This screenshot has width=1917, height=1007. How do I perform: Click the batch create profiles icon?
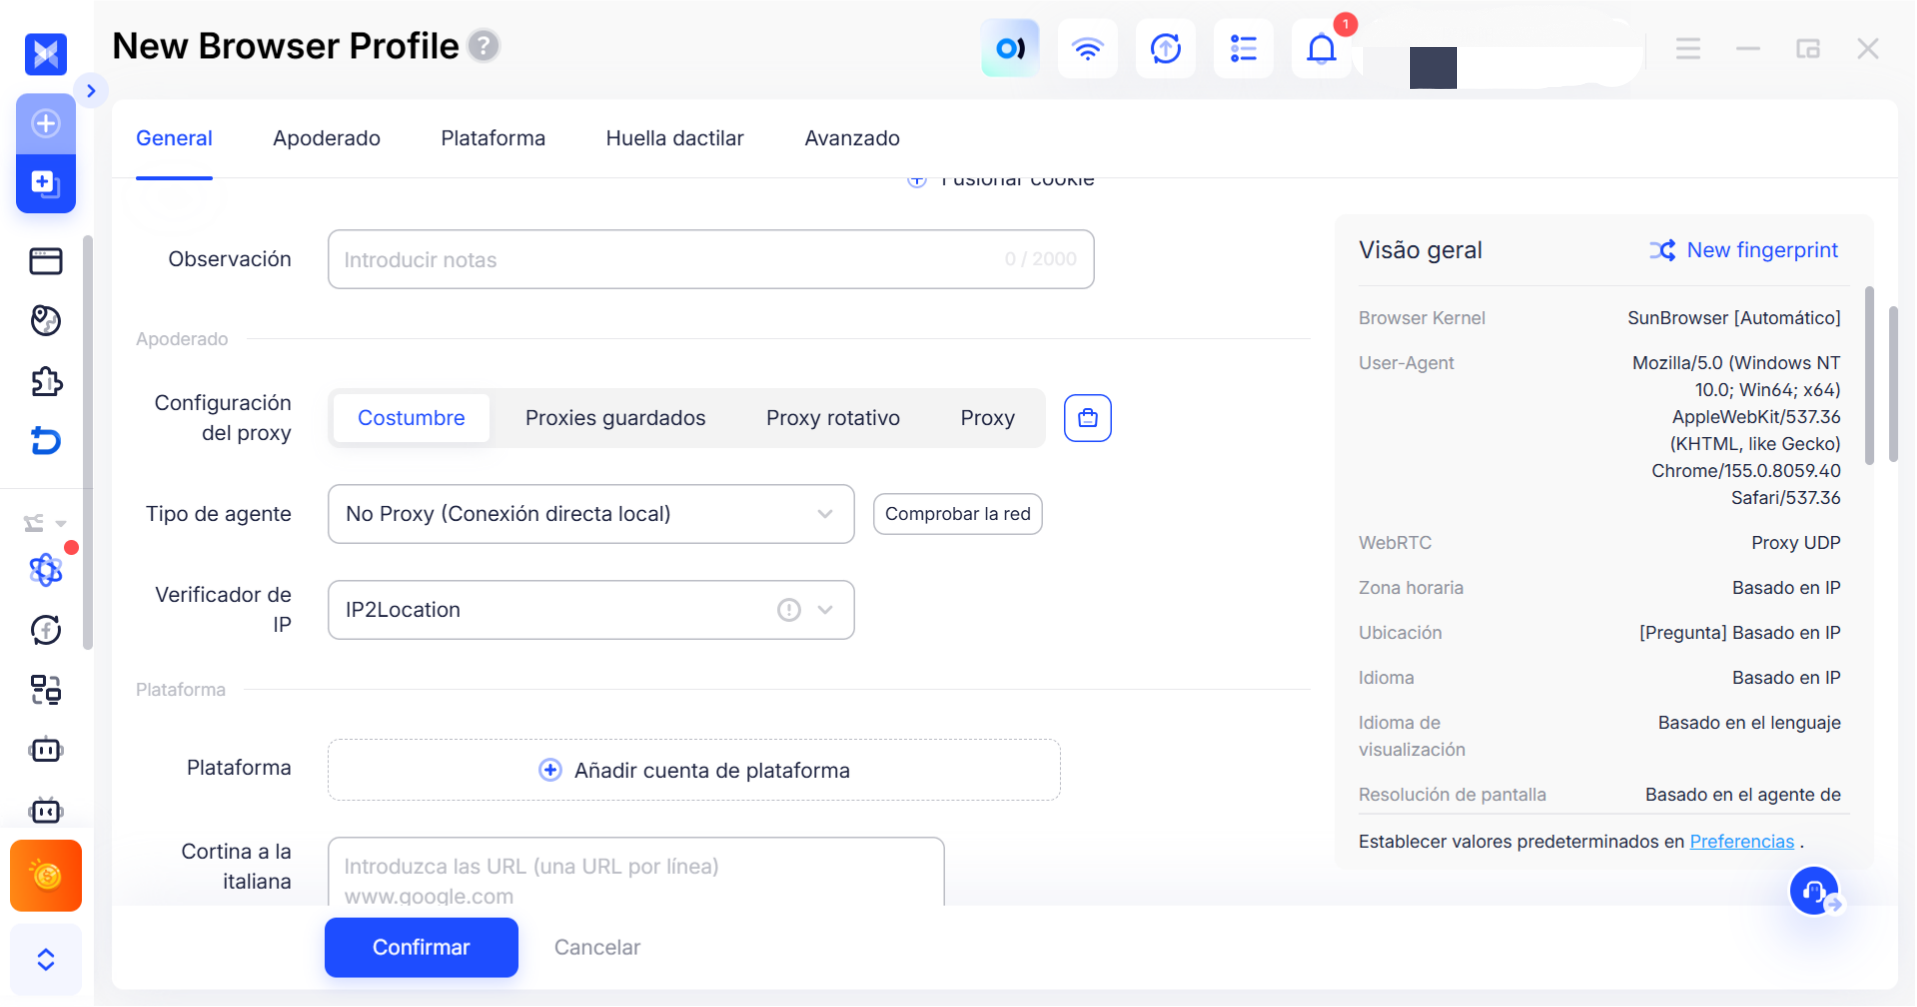46,184
